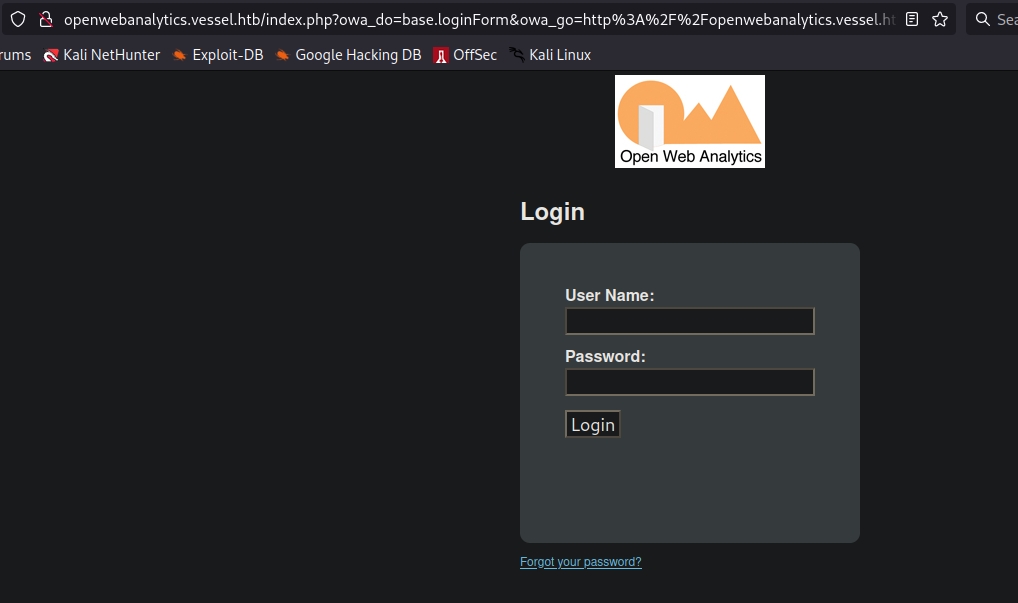The image size is (1018, 603).
Task: Click the Open Web Analytics logo
Action: [x=689, y=121]
